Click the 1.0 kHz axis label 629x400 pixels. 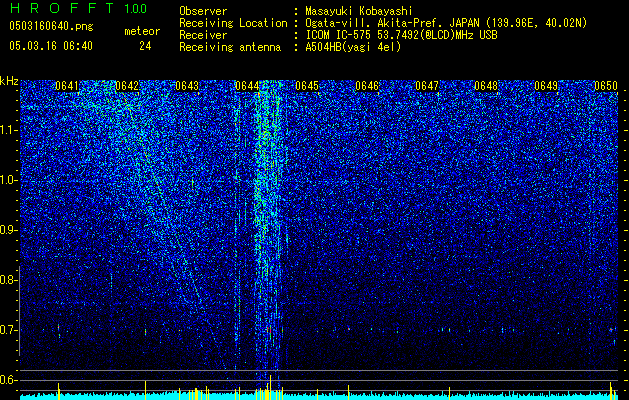(8, 180)
